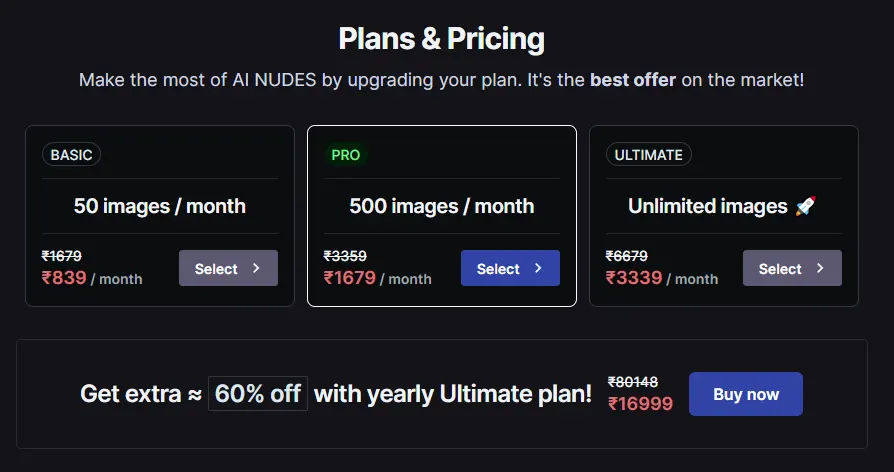
Task: Click the chevron arrow on the Pro Select button
Action: (538, 268)
